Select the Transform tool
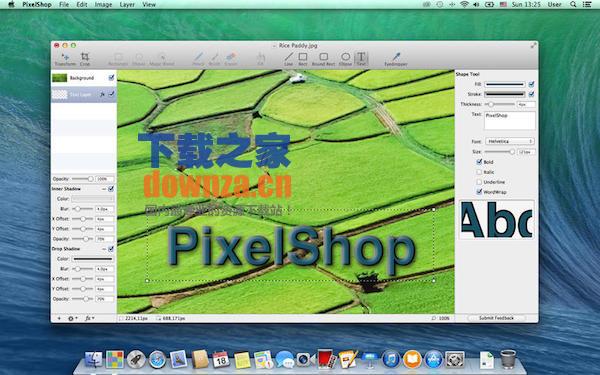The width and height of the screenshot is (600, 375). (x=65, y=59)
